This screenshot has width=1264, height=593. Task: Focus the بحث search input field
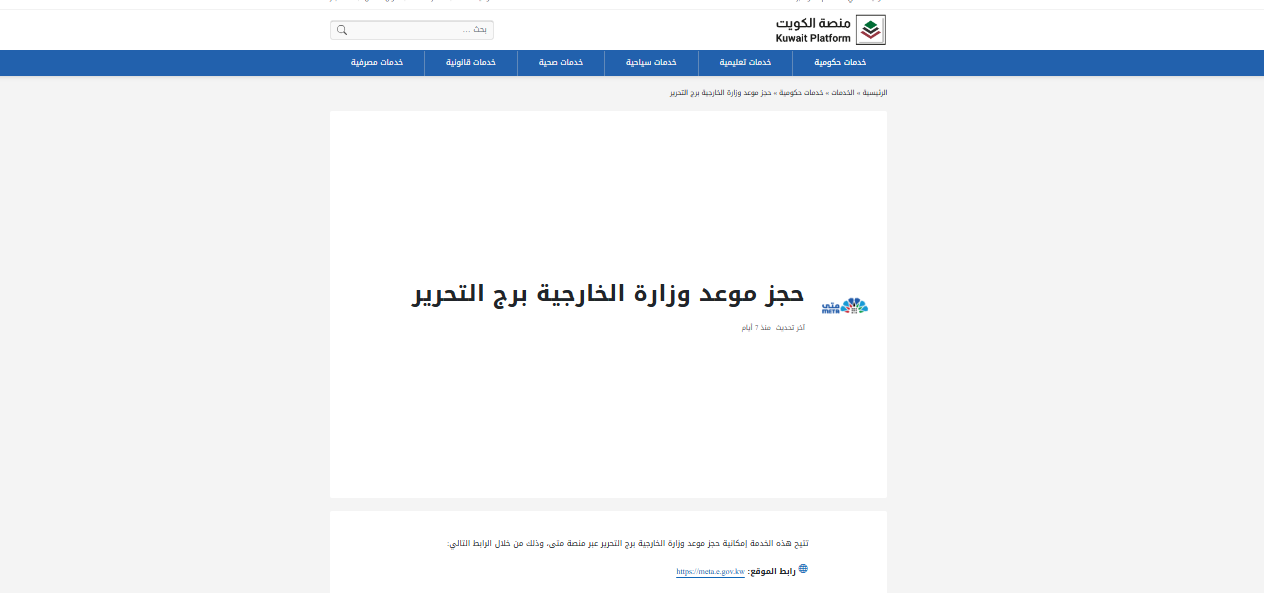420,30
